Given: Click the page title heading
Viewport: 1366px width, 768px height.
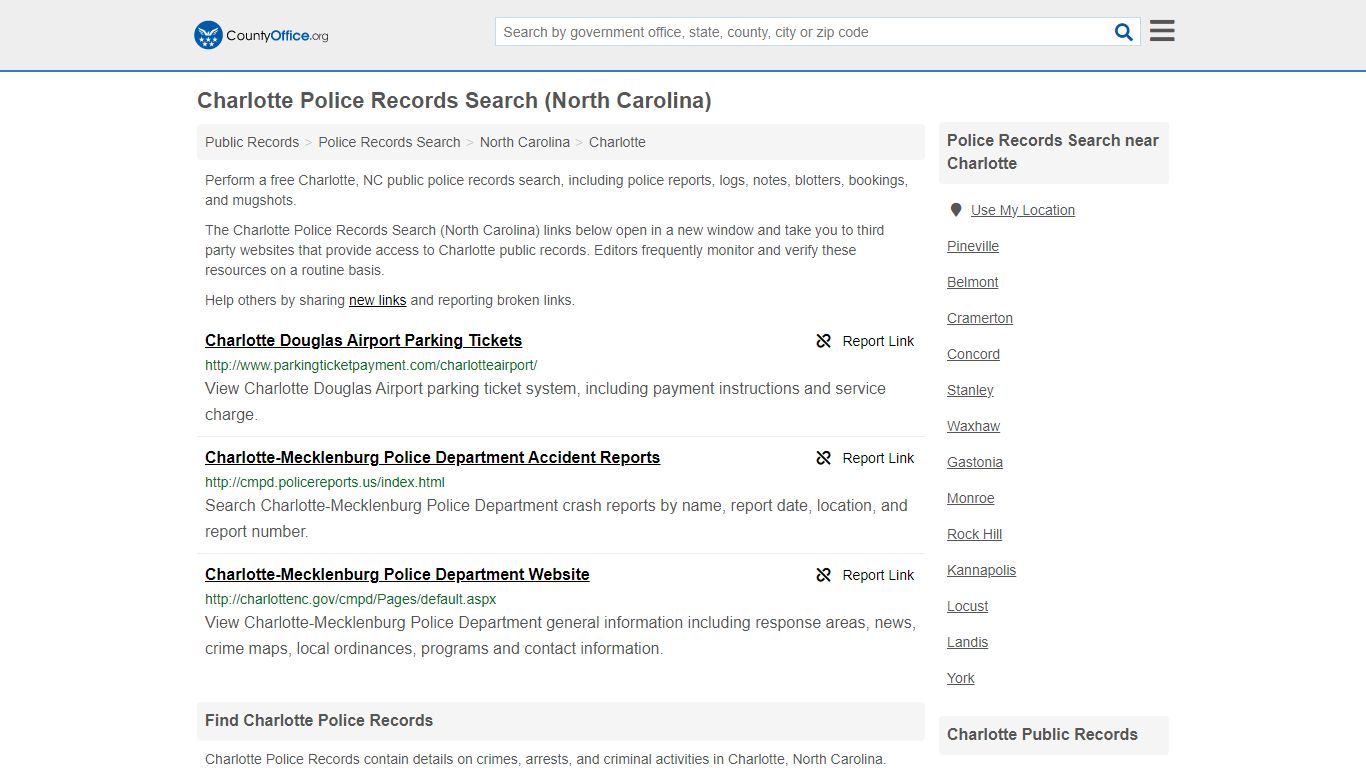Looking at the screenshot, I should coord(454,100).
